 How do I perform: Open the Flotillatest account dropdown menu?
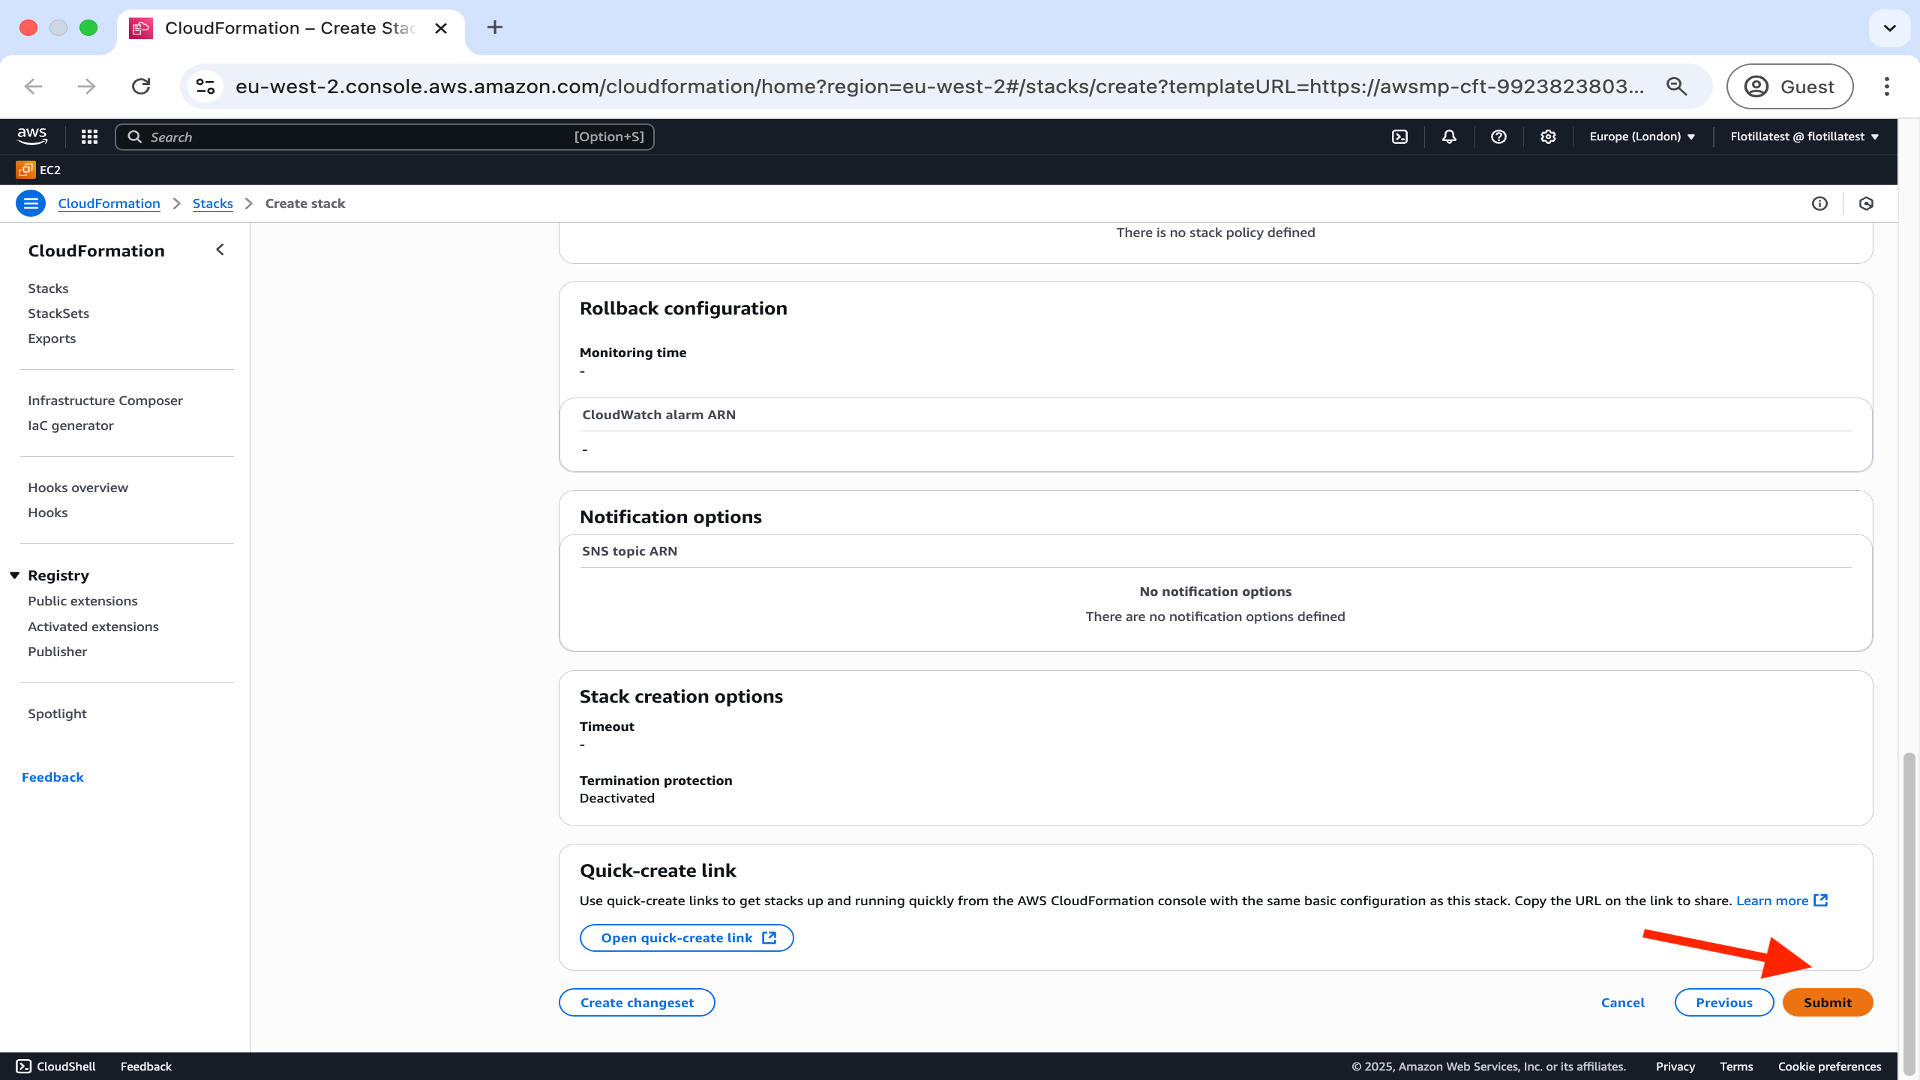pos(1804,137)
